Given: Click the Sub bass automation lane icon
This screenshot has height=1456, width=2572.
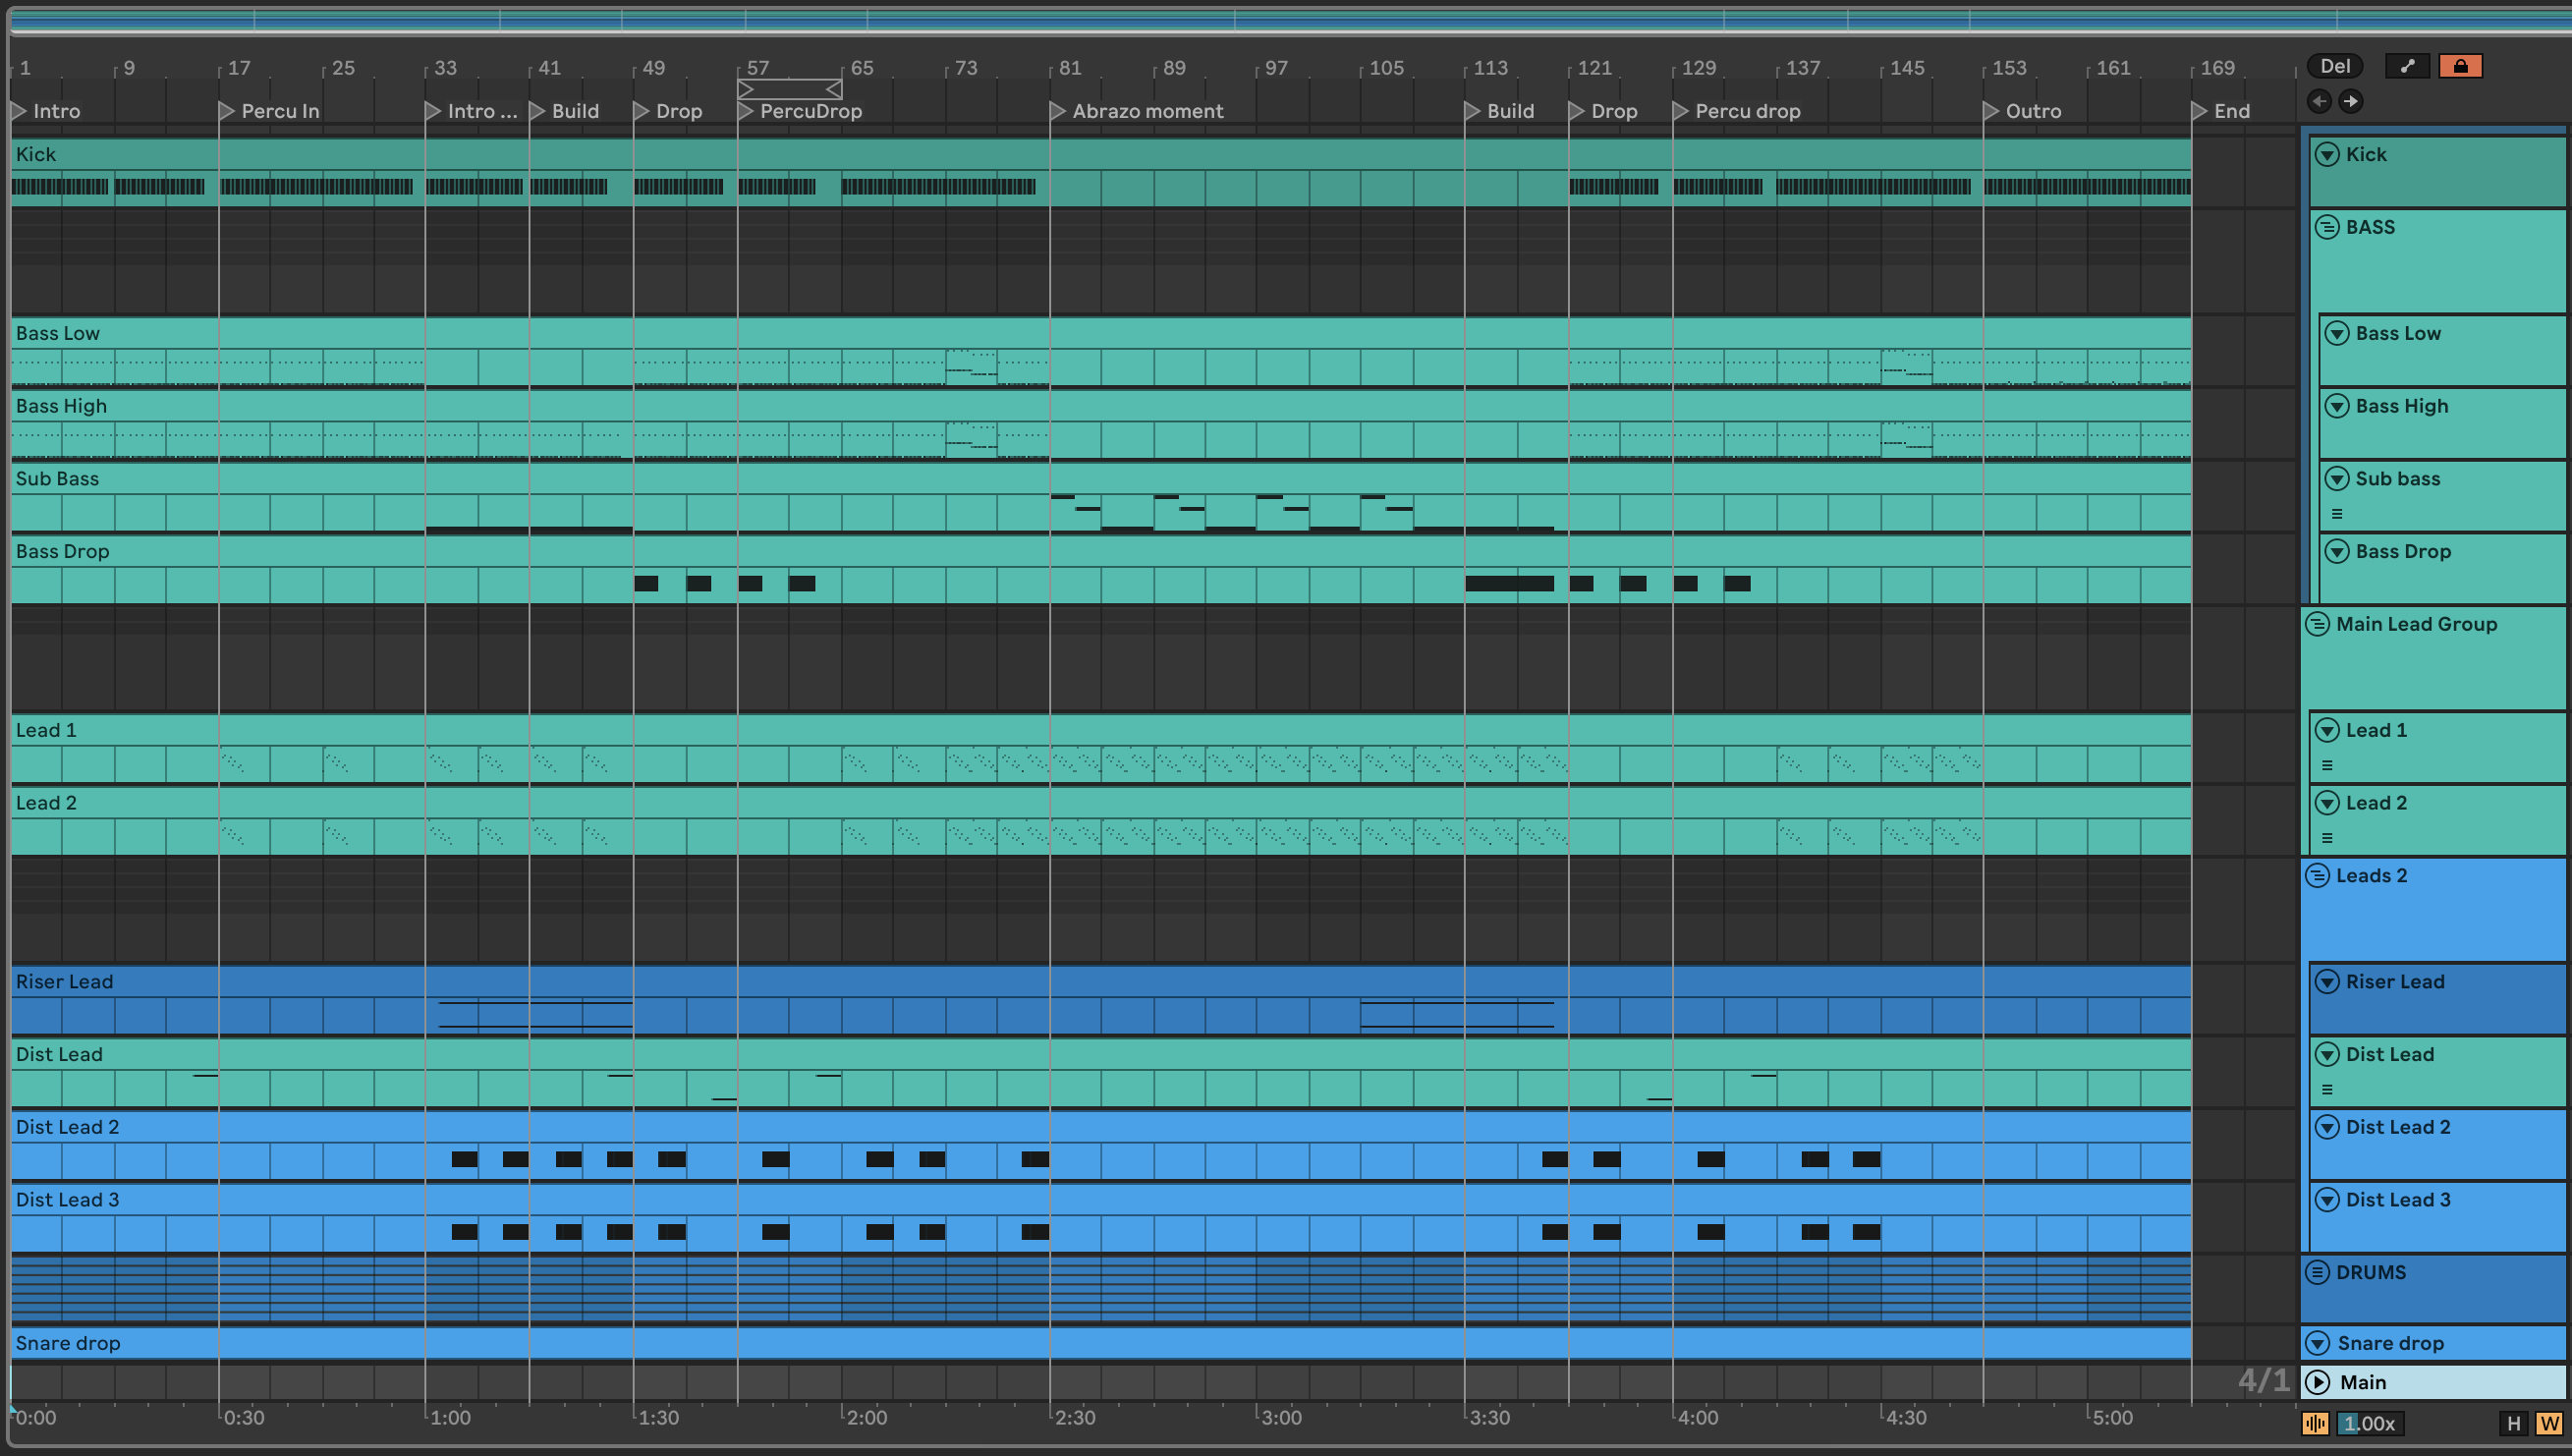Looking at the screenshot, I should click(2337, 514).
